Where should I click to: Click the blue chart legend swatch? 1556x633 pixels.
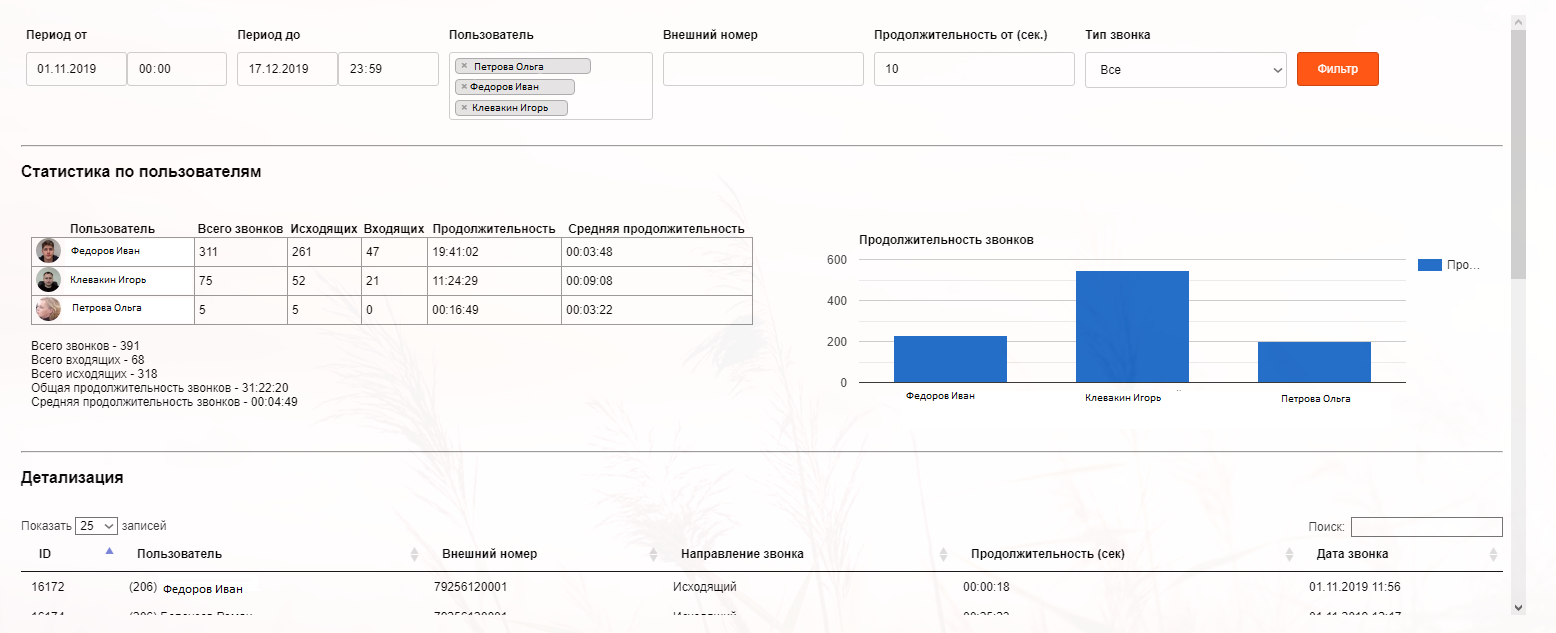coord(1430,265)
